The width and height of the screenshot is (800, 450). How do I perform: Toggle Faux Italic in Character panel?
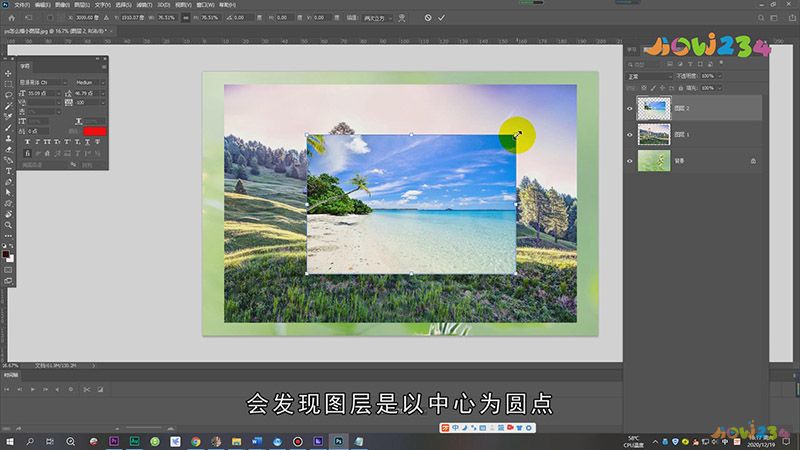coord(37,142)
